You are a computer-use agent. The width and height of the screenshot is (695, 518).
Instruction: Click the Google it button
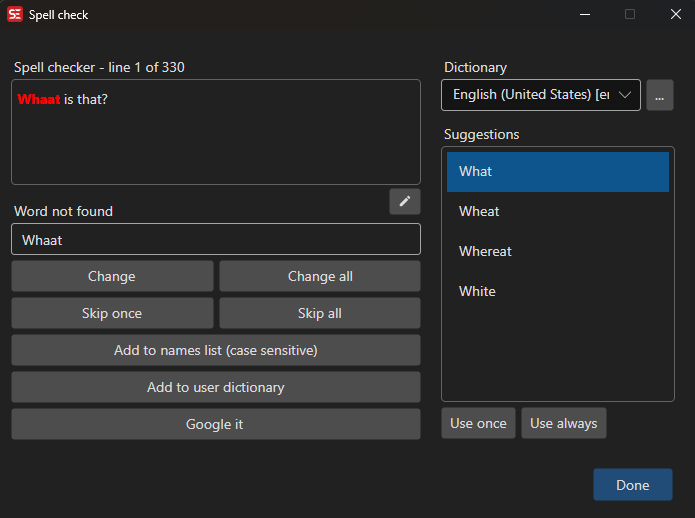coord(216,424)
